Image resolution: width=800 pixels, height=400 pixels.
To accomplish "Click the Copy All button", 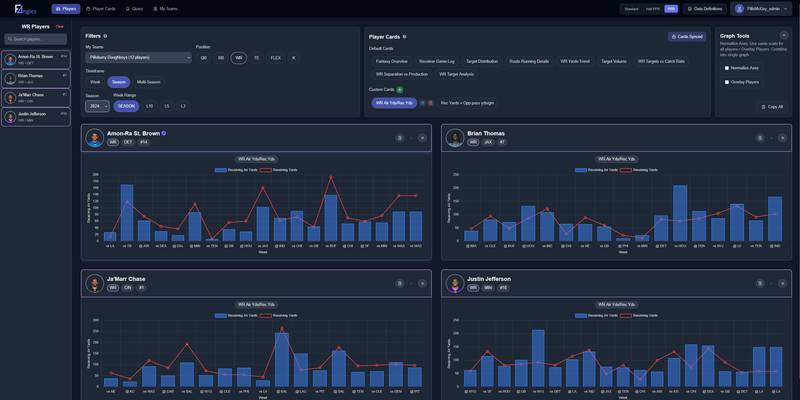I will (772, 106).
